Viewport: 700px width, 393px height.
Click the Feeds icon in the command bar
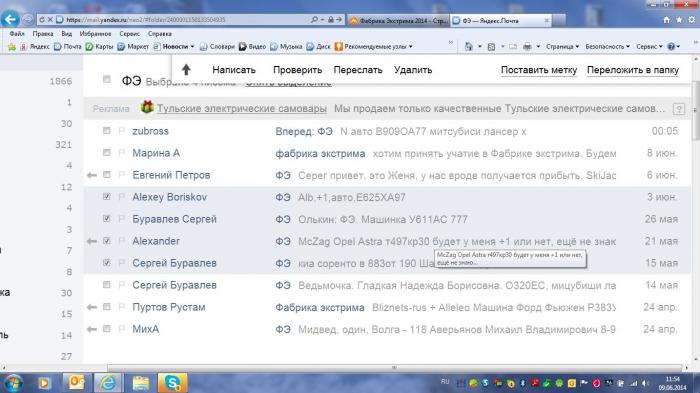click(x=491, y=46)
